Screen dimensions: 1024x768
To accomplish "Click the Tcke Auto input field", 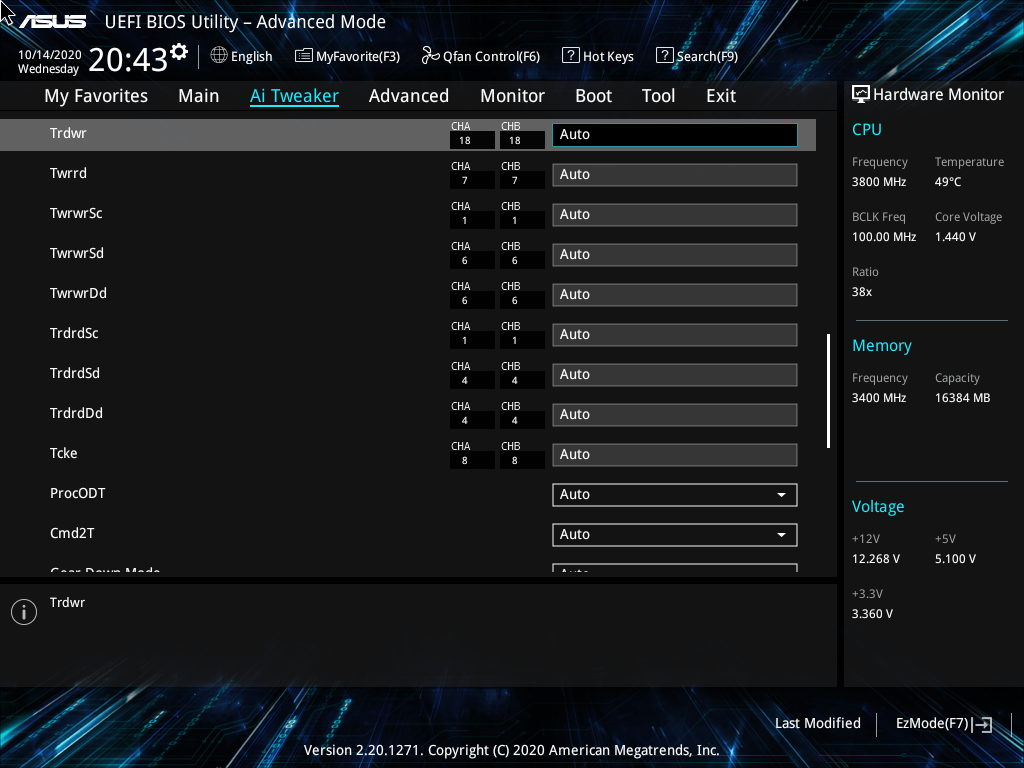I will (675, 455).
